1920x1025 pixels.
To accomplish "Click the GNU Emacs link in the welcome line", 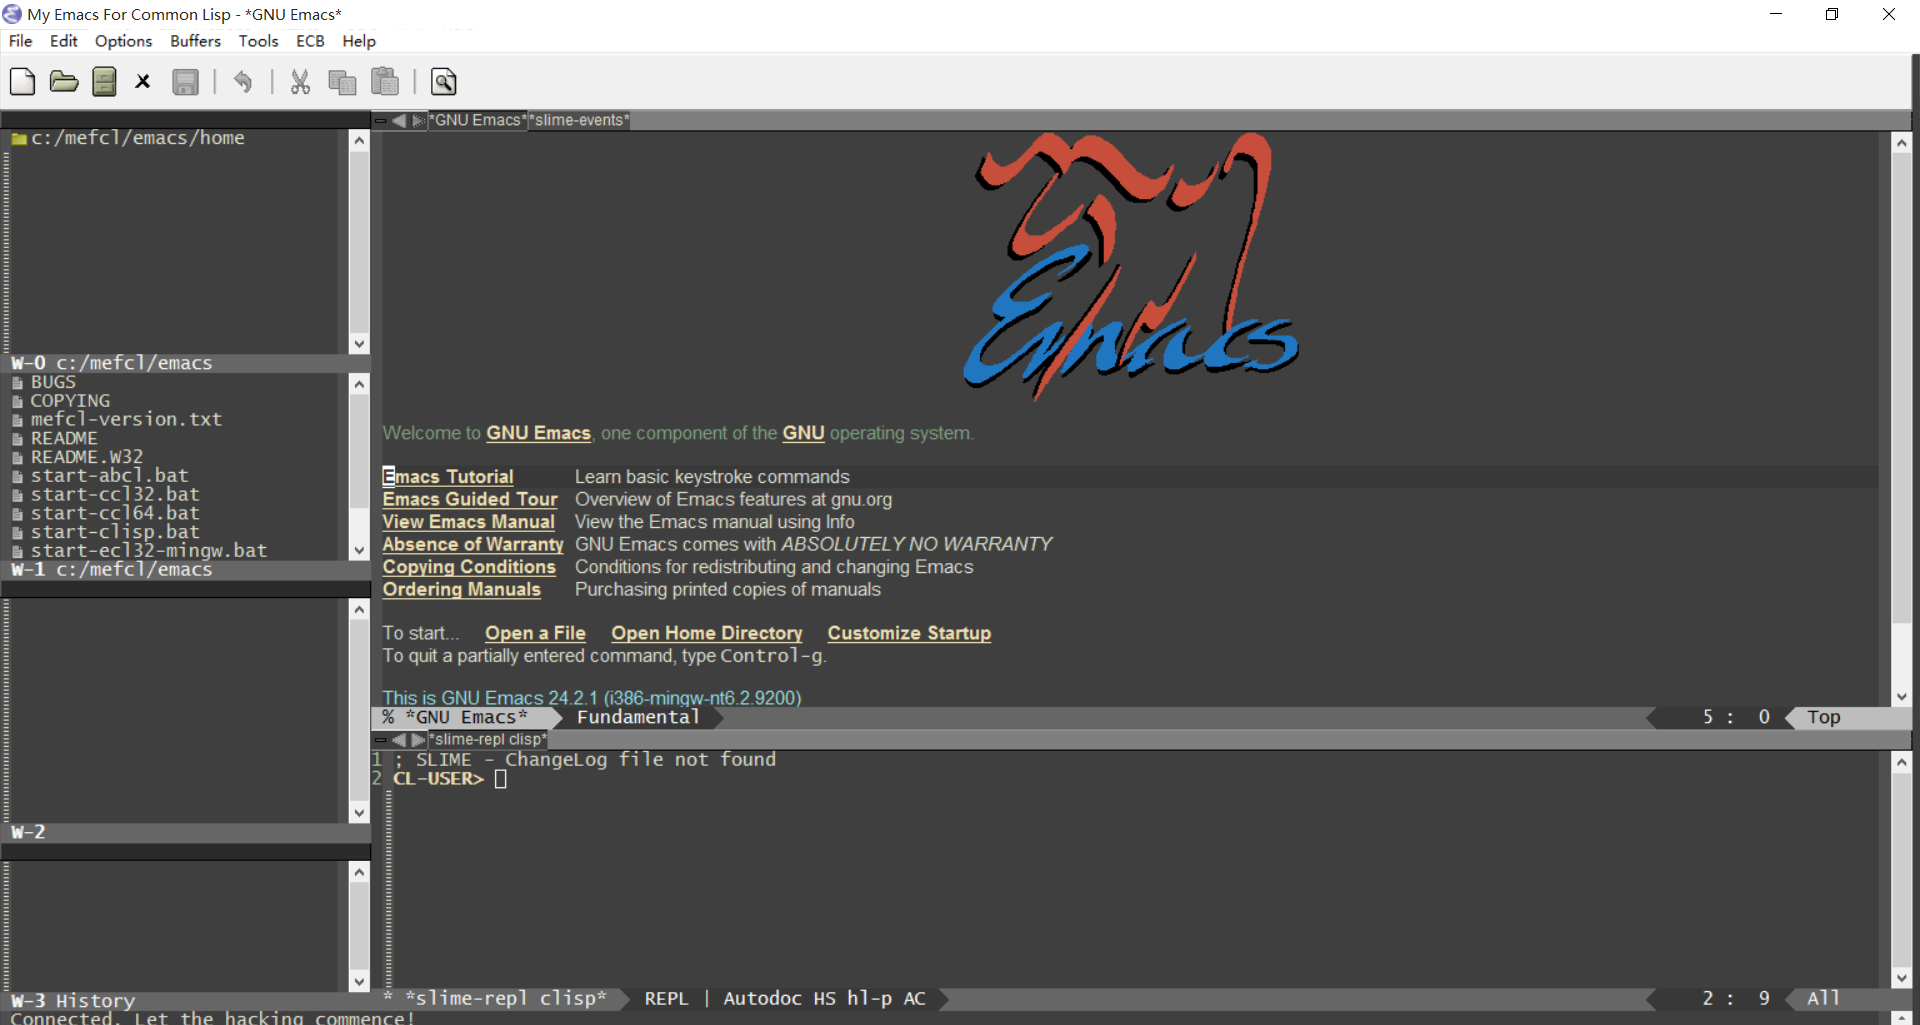I will 538,433.
